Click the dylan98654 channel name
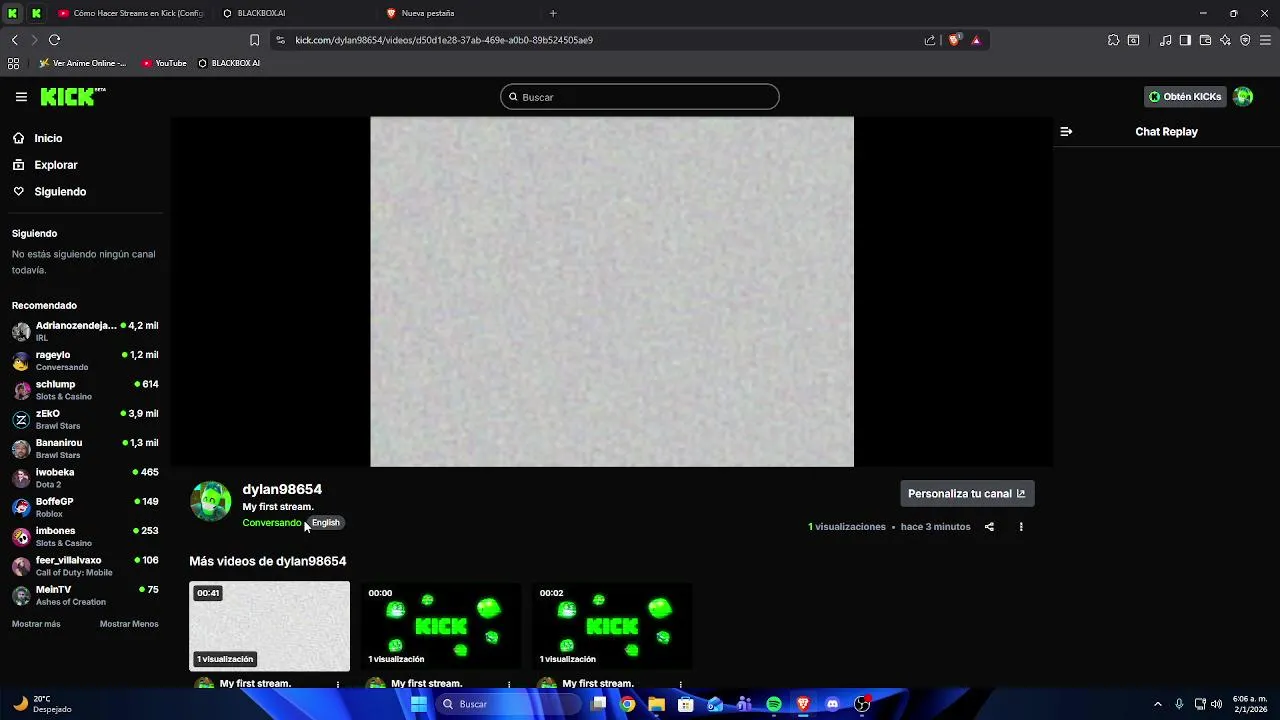This screenshot has width=1280, height=720. [x=282, y=489]
